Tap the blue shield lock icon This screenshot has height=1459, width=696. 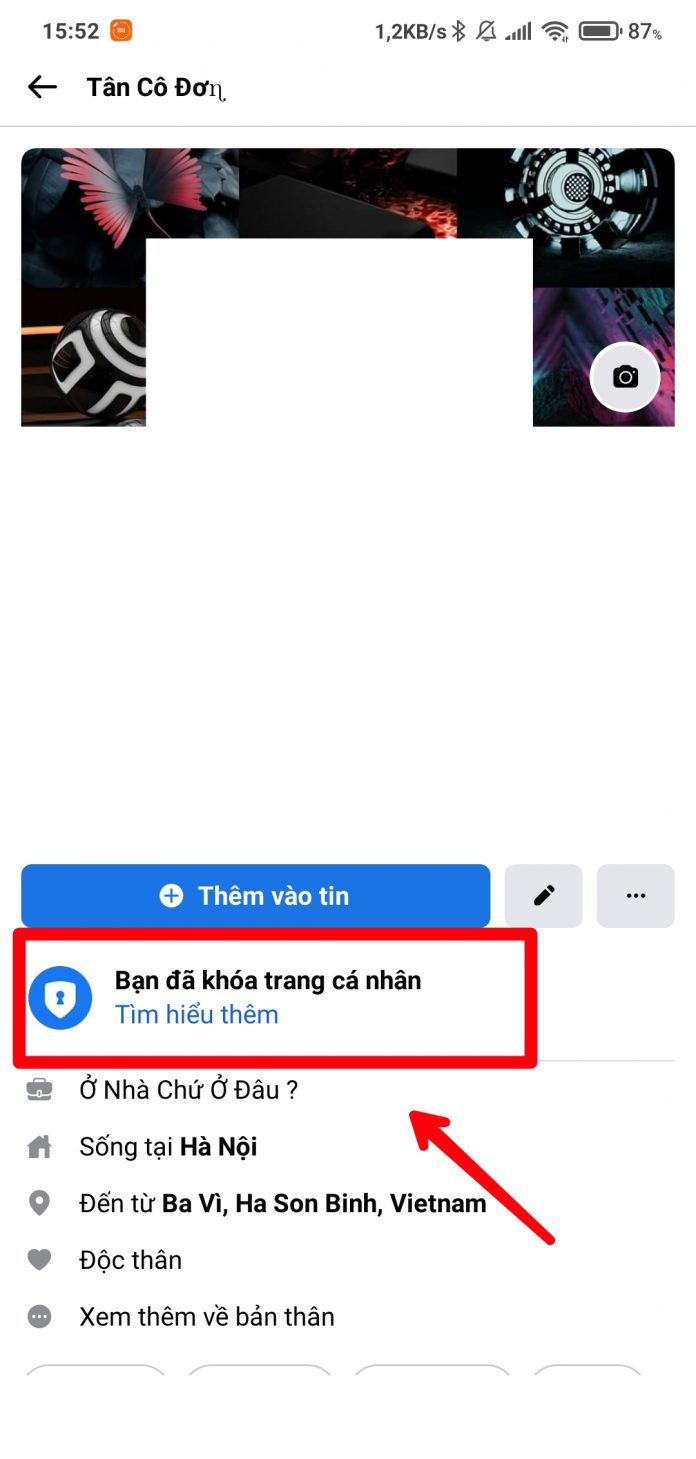(x=60, y=997)
